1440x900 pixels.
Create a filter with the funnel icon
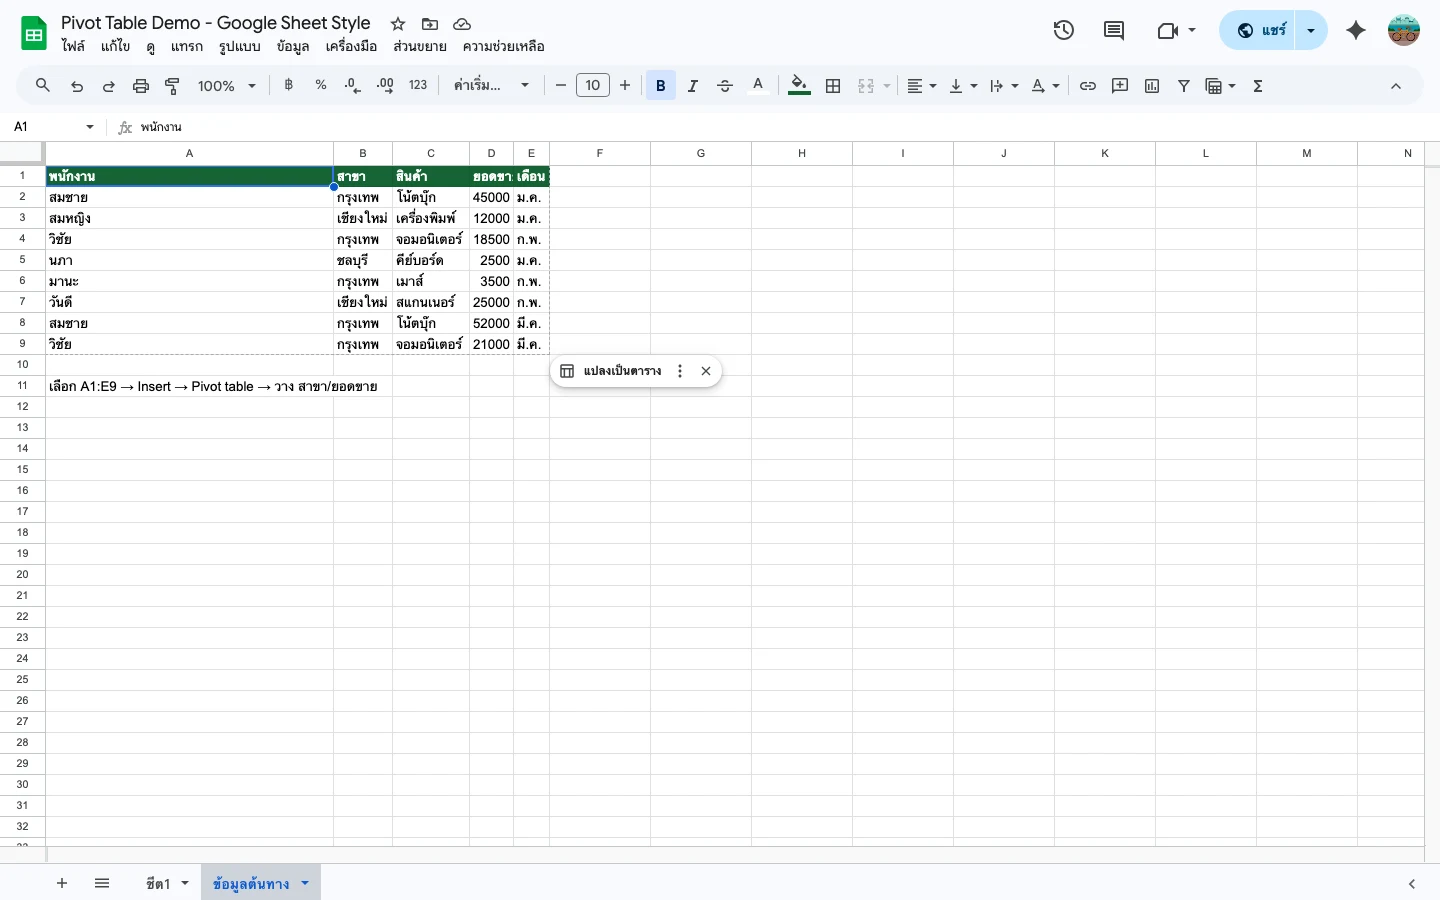pyautogui.click(x=1183, y=85)
